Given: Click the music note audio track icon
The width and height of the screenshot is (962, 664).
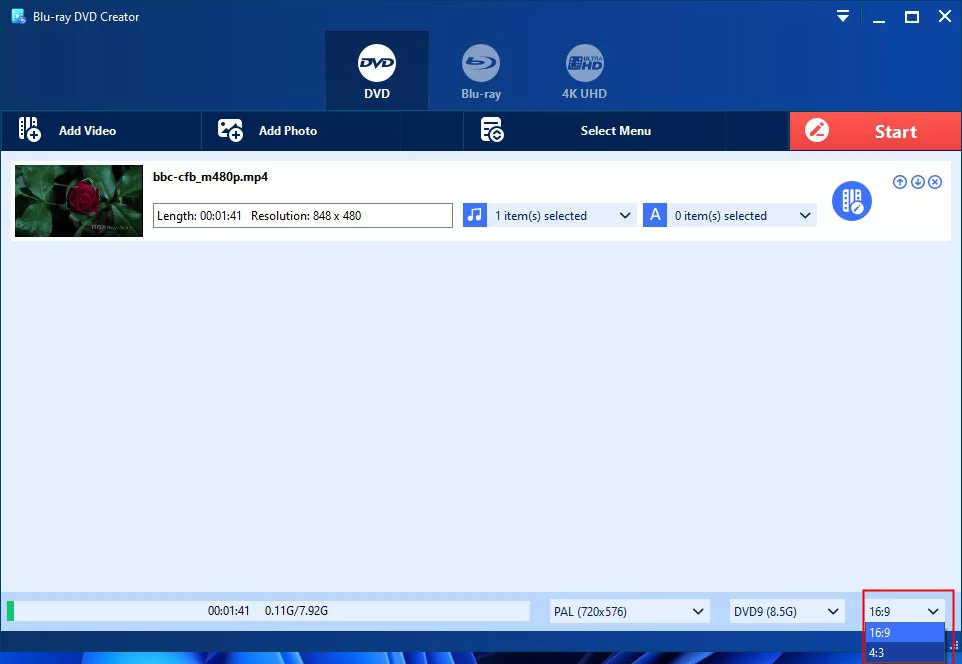Looking at the screenshot, I should (x=474, y=215).
